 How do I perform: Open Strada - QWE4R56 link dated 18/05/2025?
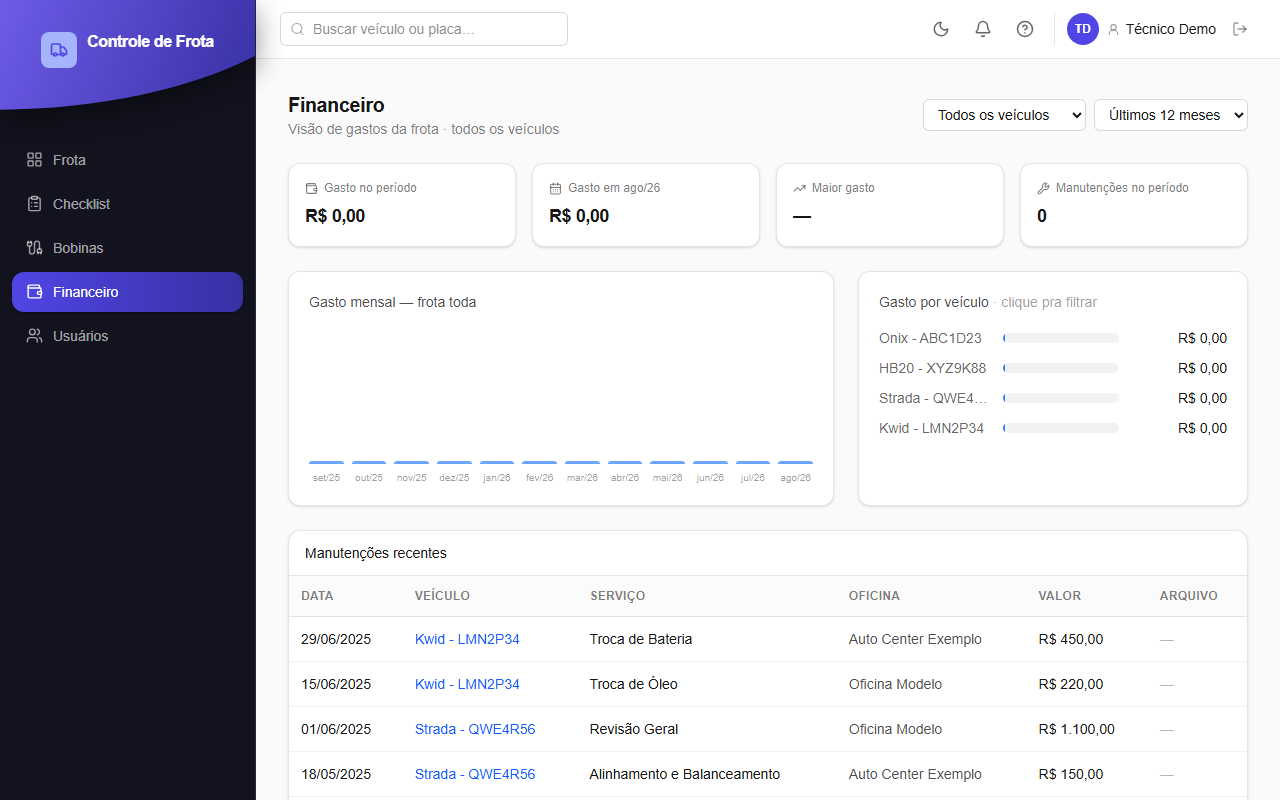click(x=475, y=774)
